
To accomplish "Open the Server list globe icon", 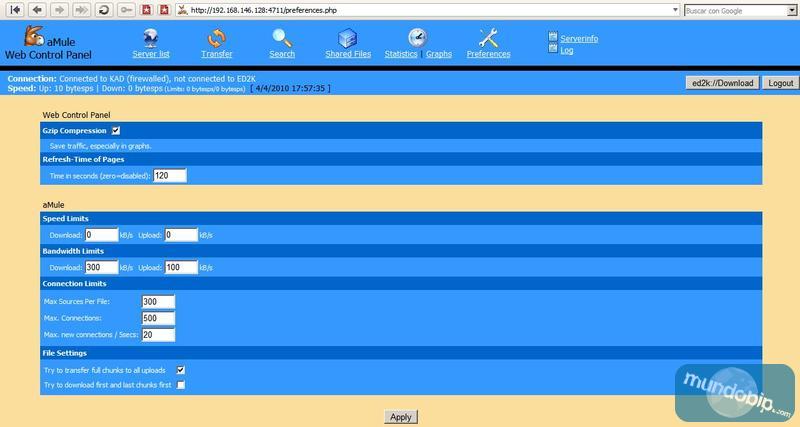I will click(151, 38).
